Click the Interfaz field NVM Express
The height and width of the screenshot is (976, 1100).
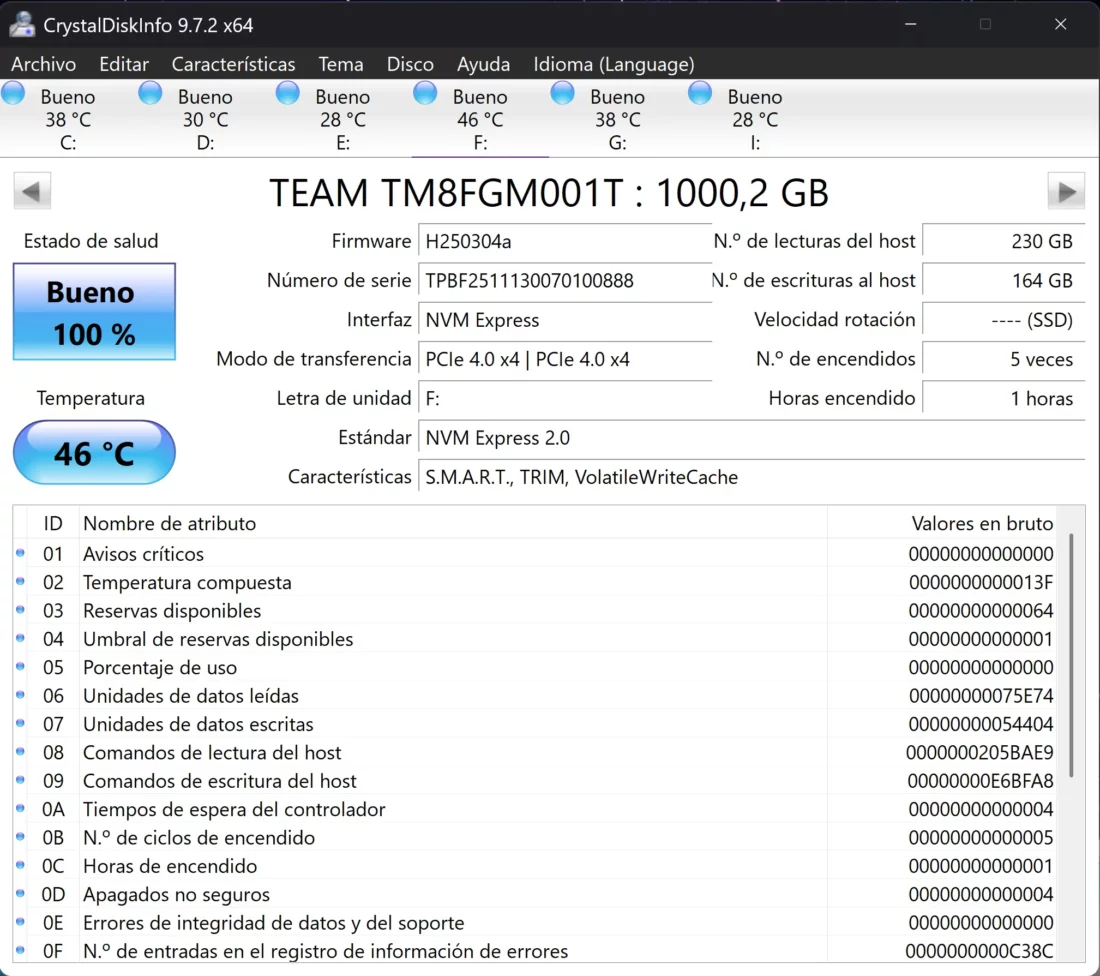[565, 320]
